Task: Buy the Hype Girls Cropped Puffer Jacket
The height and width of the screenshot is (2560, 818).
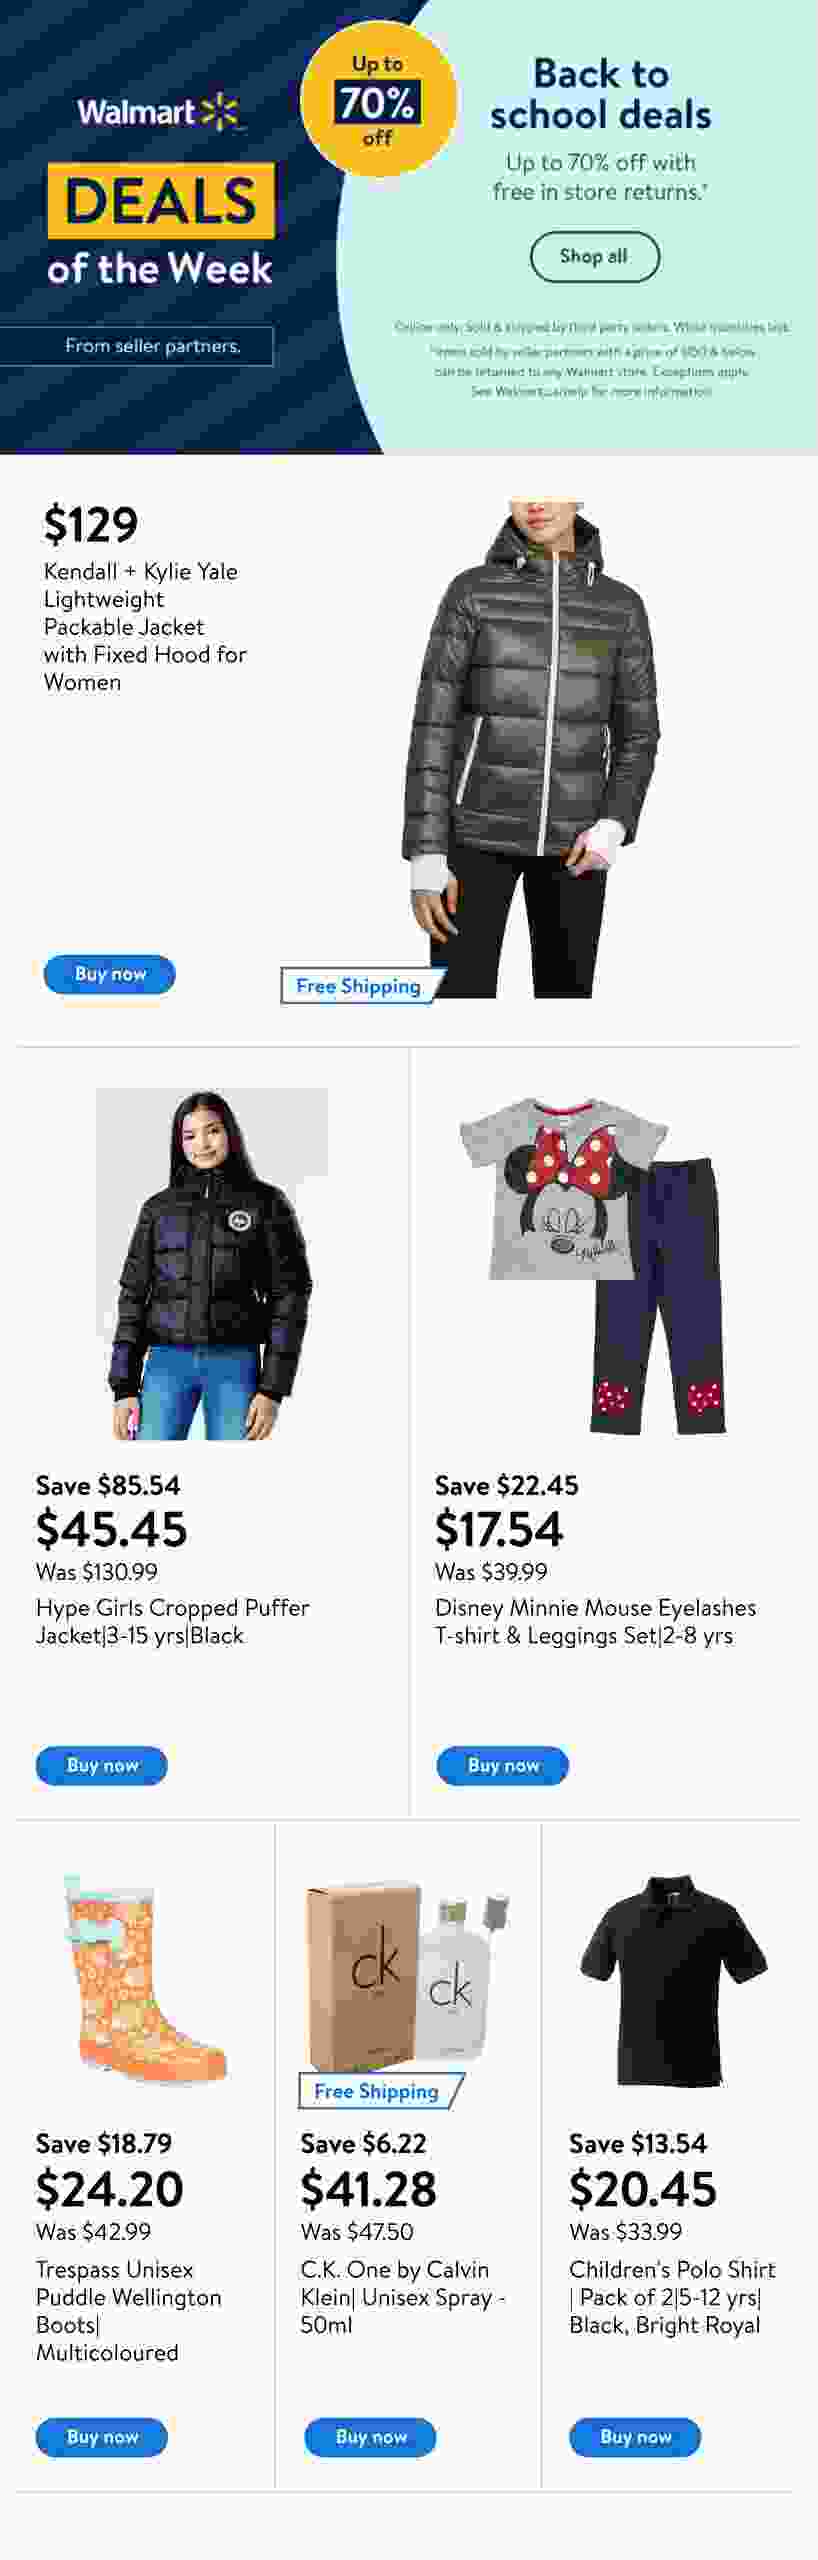Action: (x=102, y=1766)
